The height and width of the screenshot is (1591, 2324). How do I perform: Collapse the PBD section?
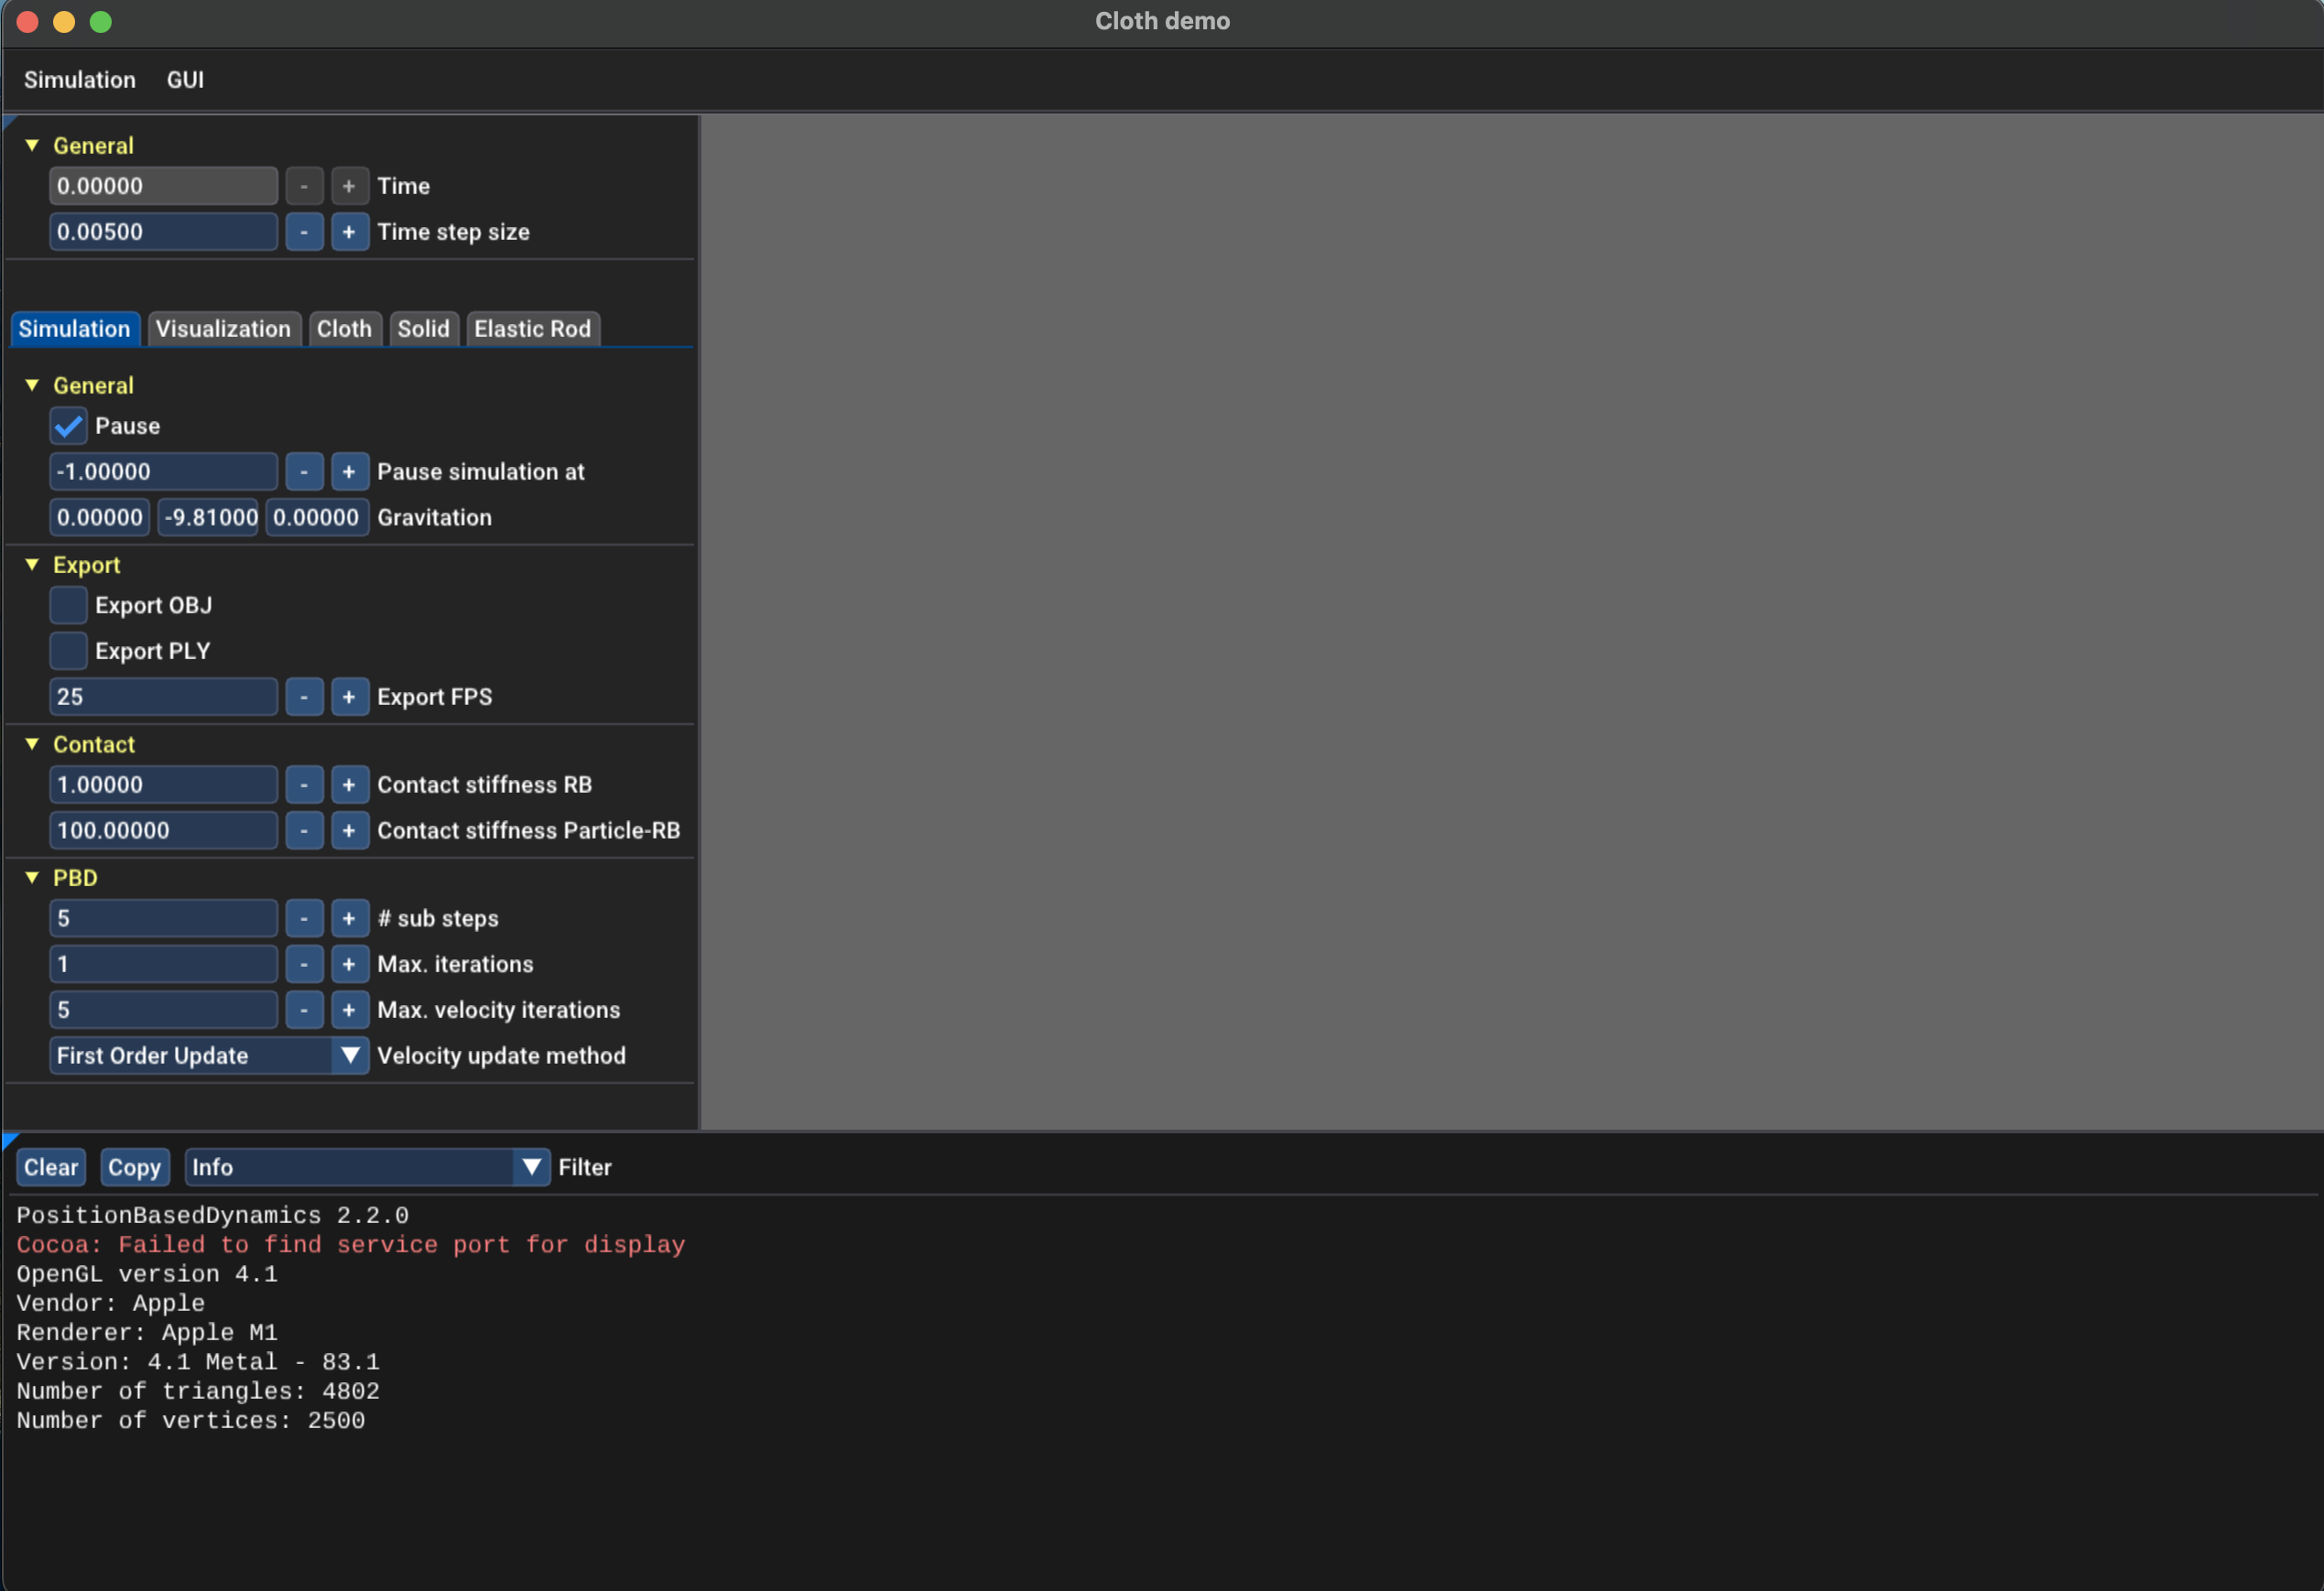pos(31,877)
